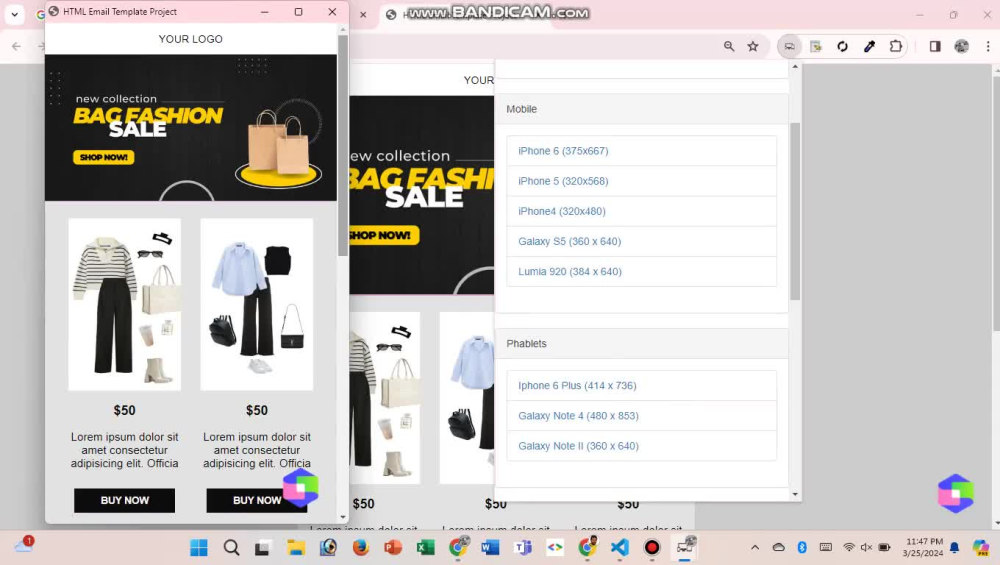Screen dimensions: 1000x565
Task: Click the browser back arrow
Action: (17, 46)
